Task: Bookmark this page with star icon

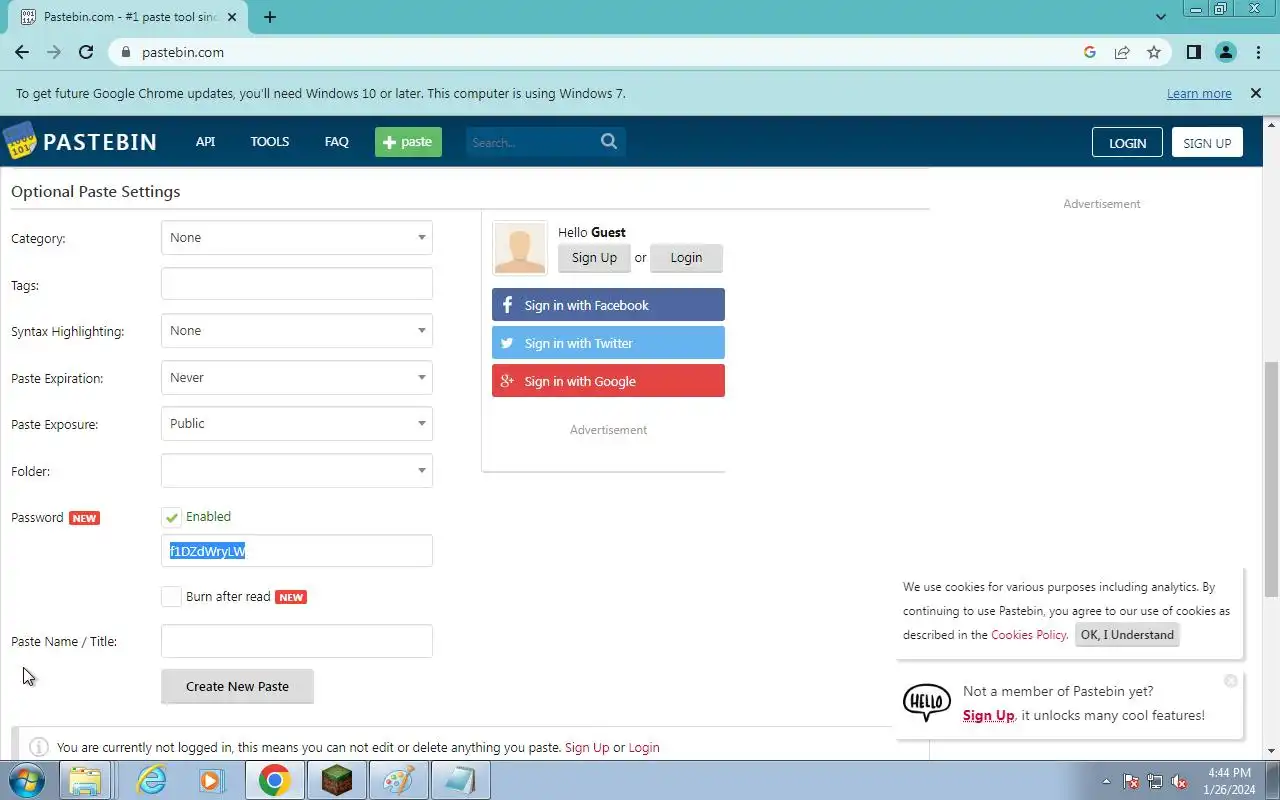Action: pos(1154,52)
